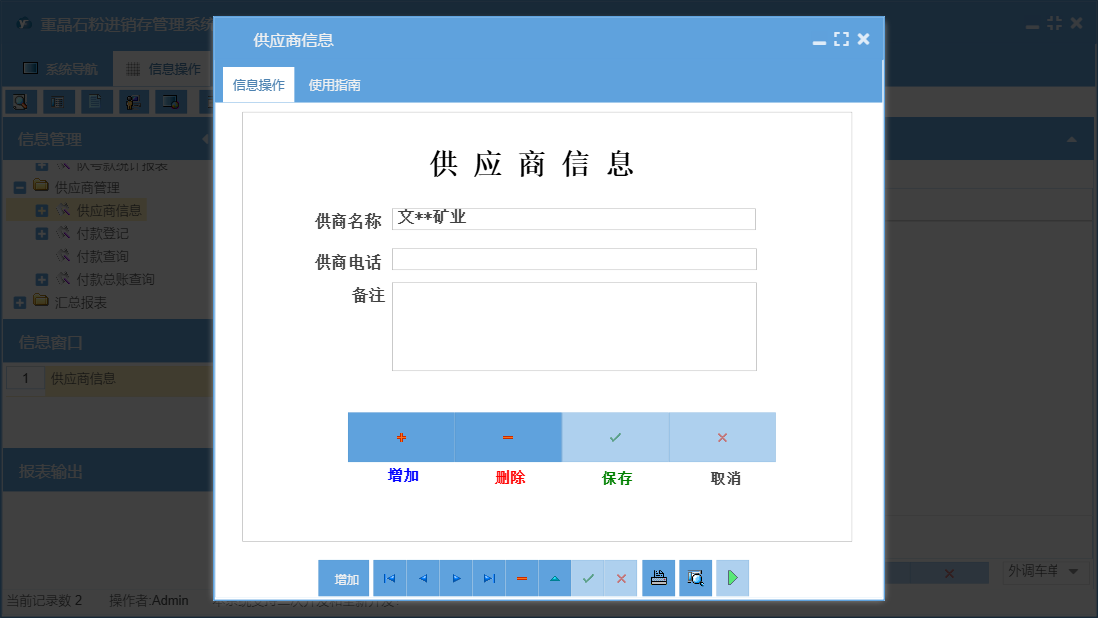Expand the 汇总报表 tree node
Viewport: 1098px width, 618px height.
click(x=20, y=302)
